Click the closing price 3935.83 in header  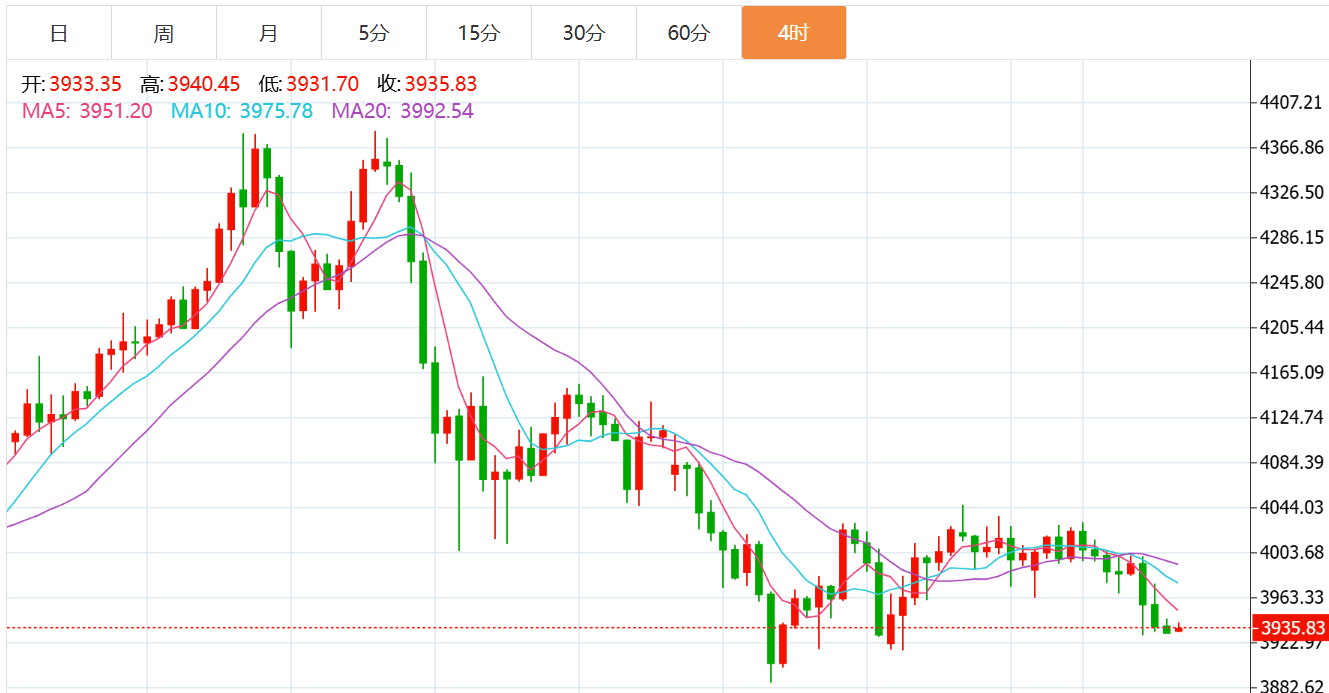tap(441, 84)
